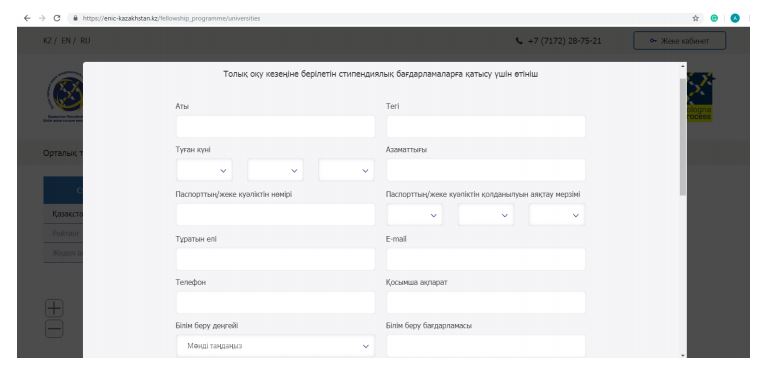
Task: Open the Жеке кабинет login button
Action: click(x=679, y=41)
